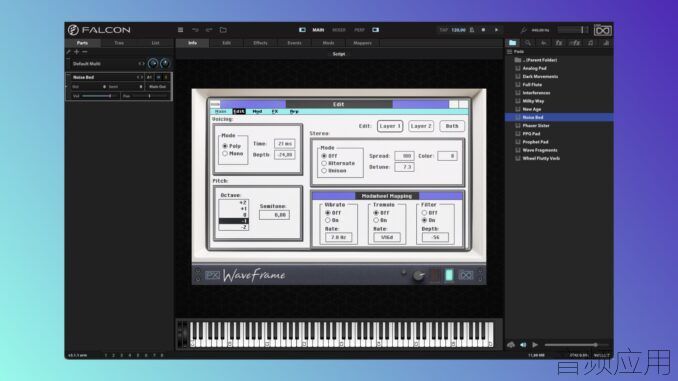678x381 pixels.
Task: Click the second knob beside Default Multi
Action: pyautogui.click(x=165, y=64)
